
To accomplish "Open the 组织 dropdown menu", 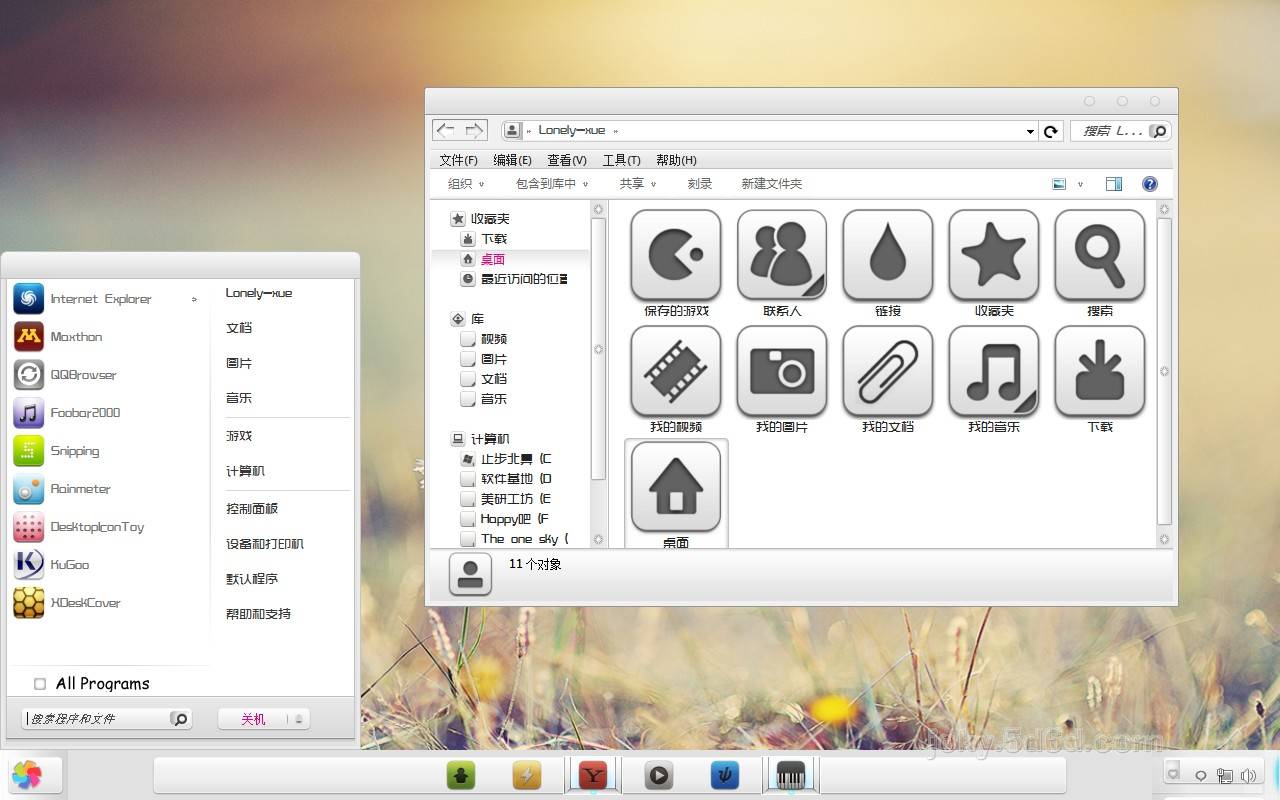I will (466, 184).
